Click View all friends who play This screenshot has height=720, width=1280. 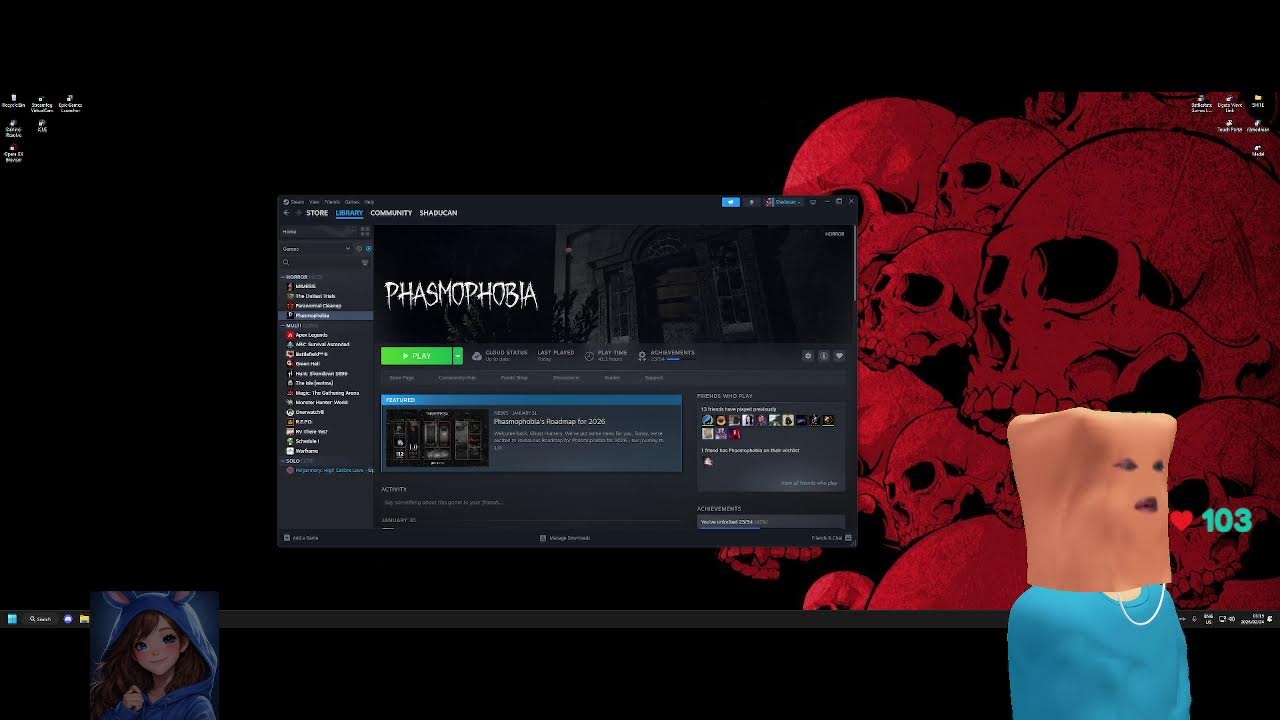pos(809,483)
